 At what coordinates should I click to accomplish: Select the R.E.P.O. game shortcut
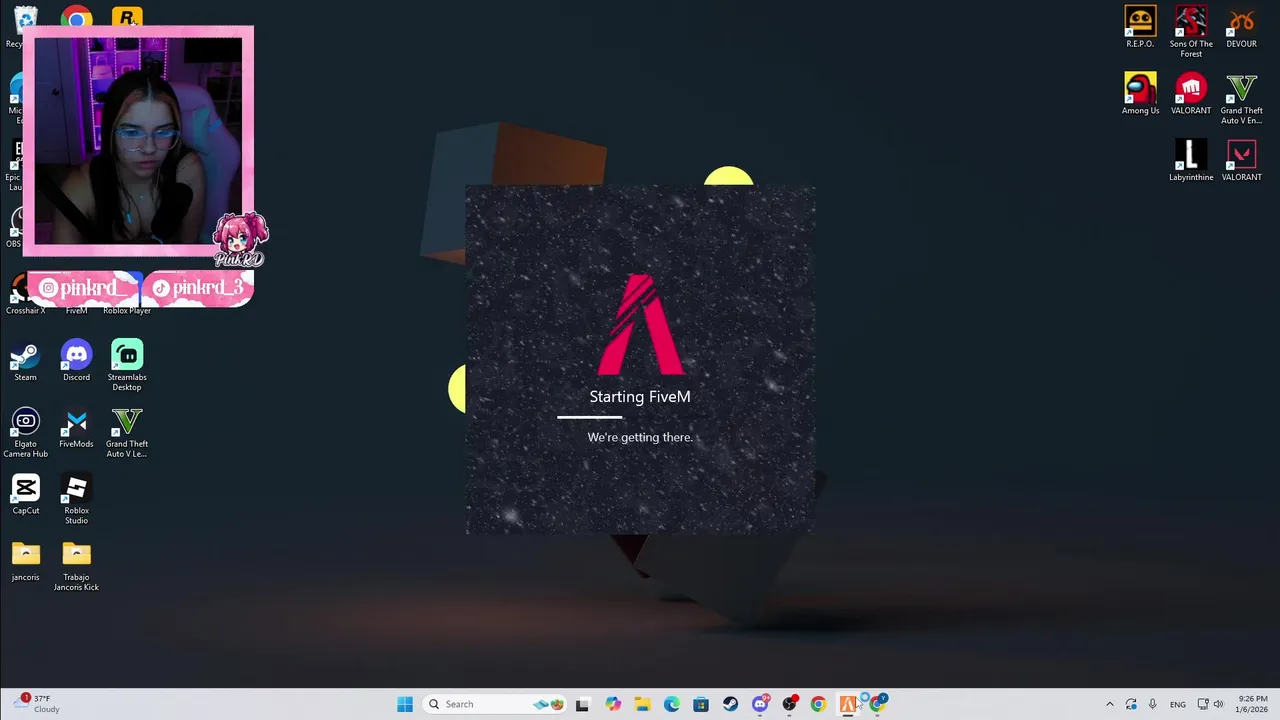click(1140, 28)
